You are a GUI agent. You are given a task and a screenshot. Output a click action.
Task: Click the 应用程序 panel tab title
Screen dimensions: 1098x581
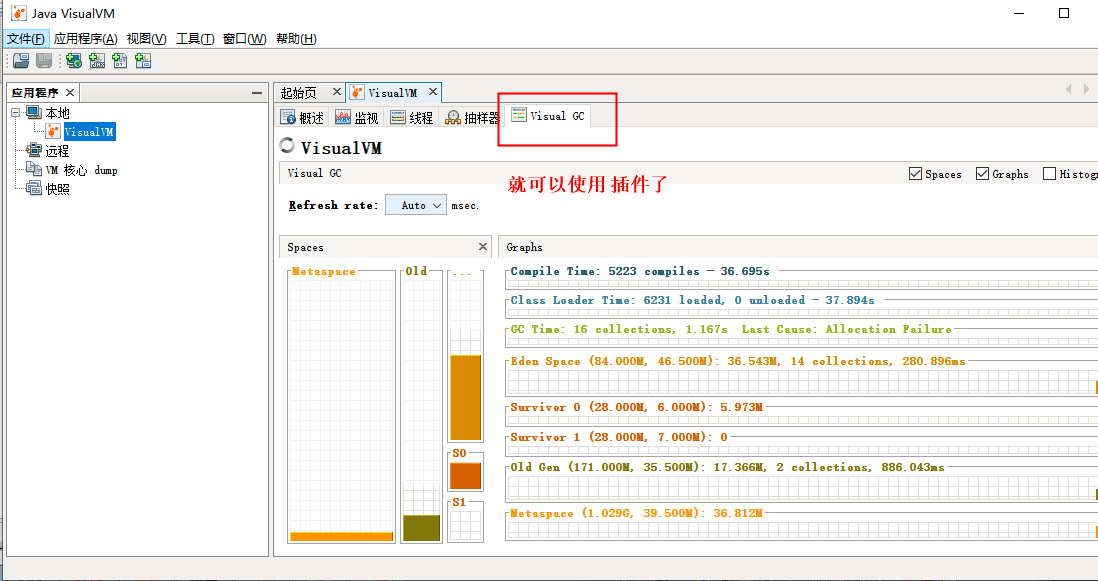(34, 92)
